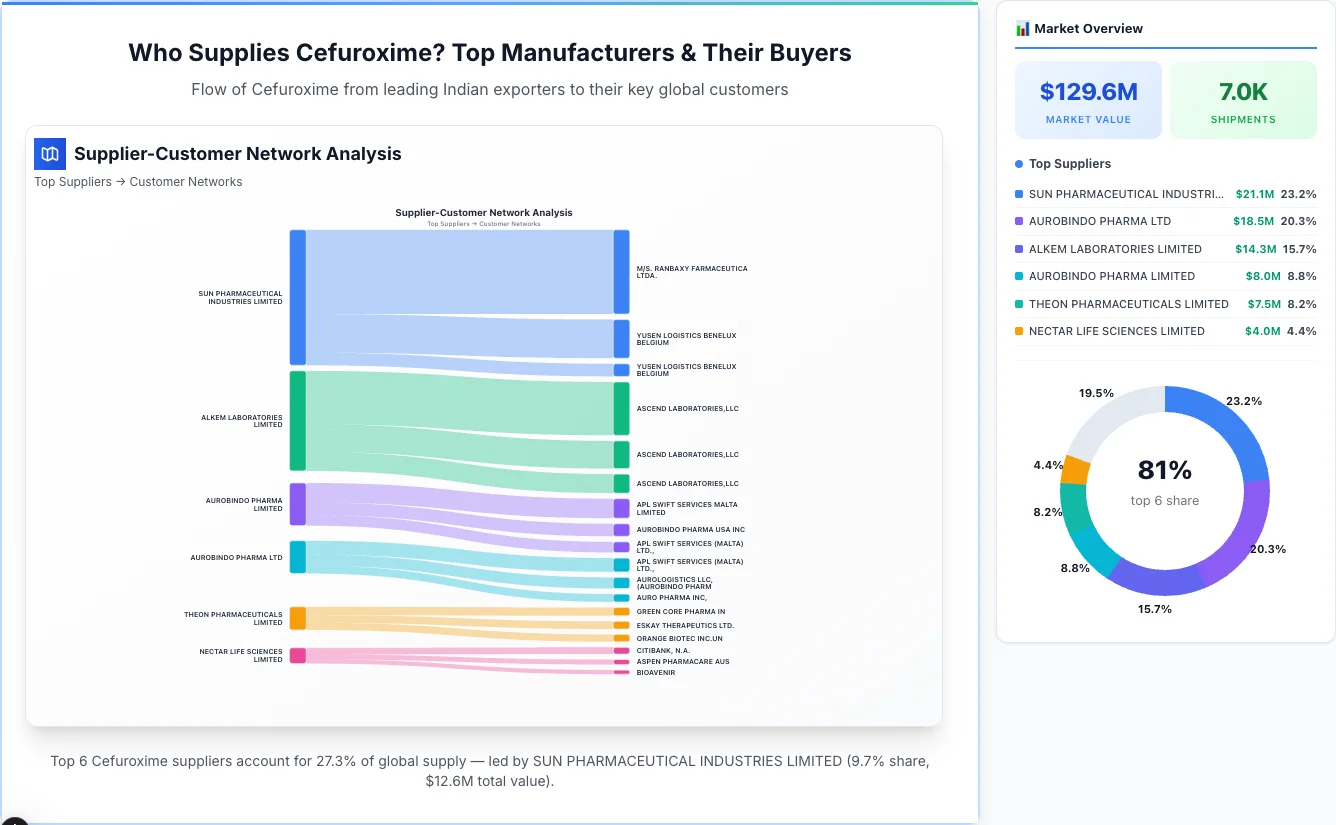This screenshot has height=825, width=1336.
Task: Click the SUN PHARMACEUTICAL node in the Sankey diagram
Action: (295, 298)
